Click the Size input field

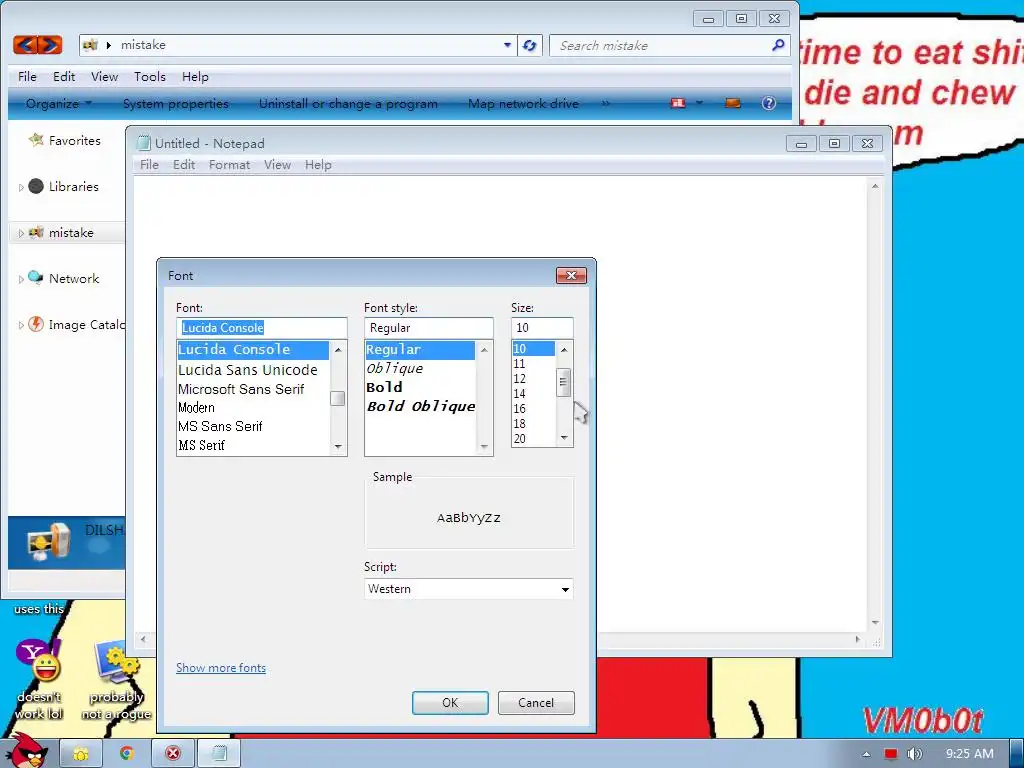542,328
